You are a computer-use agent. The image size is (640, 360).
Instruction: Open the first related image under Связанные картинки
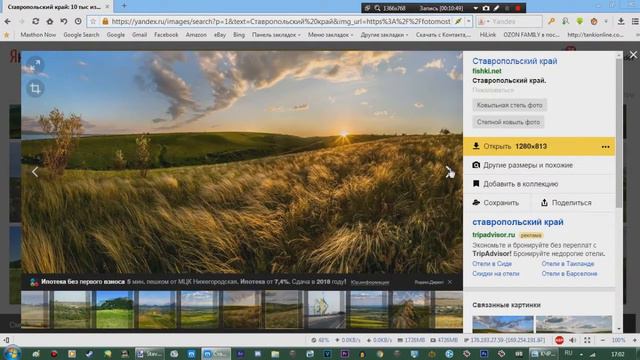click(x=503, y=324)
